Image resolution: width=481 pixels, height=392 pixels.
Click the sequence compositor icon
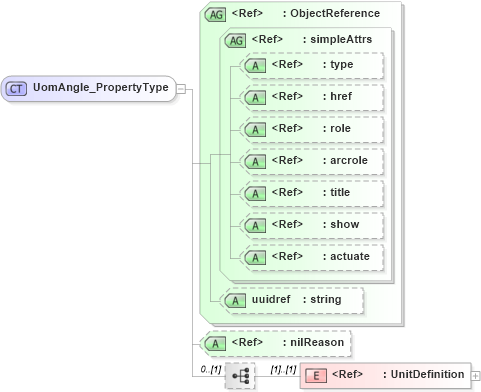point(240,376)
